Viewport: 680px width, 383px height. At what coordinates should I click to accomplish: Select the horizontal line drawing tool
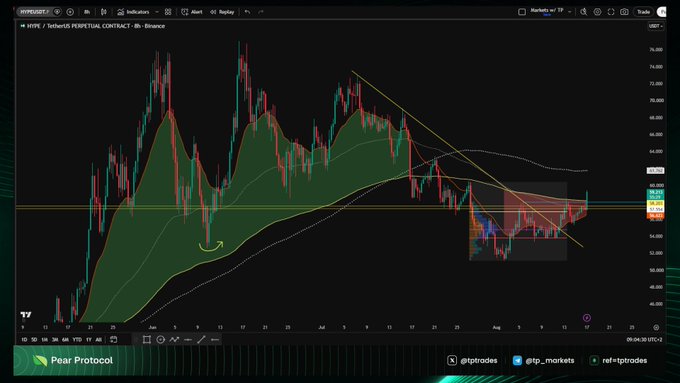pyautogui.click(x=188, y=340)
